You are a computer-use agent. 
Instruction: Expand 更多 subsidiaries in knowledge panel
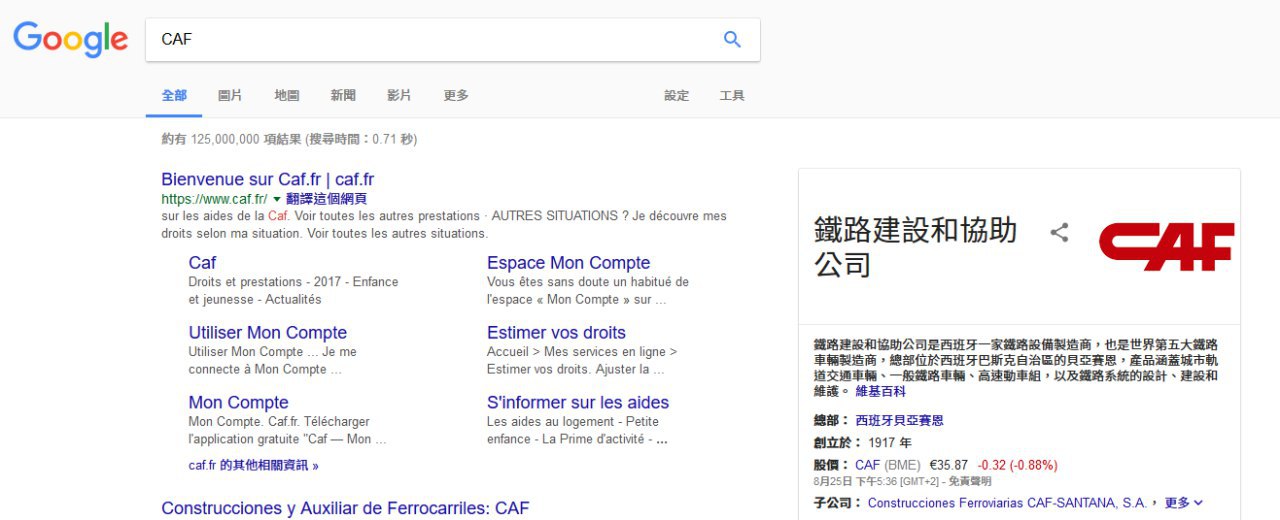[1184, 503]
